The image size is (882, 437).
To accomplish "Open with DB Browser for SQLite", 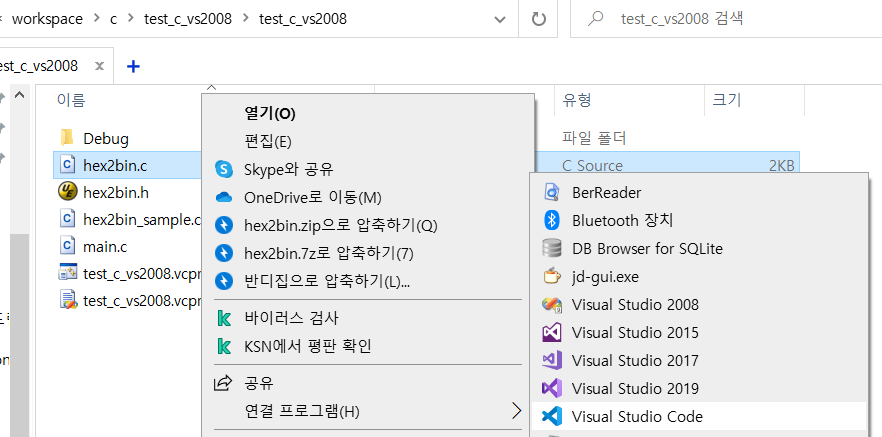I will tap(698, 249).
